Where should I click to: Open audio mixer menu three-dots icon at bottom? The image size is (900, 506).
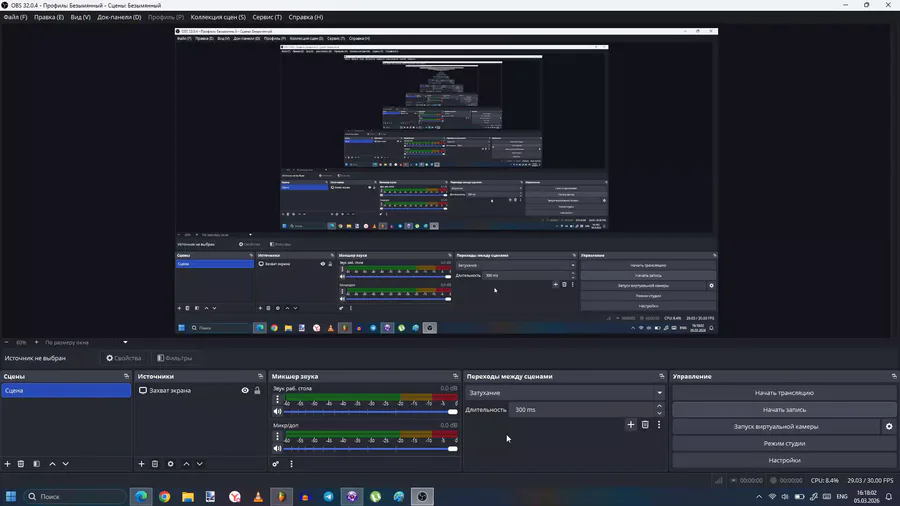click(291, 464)
